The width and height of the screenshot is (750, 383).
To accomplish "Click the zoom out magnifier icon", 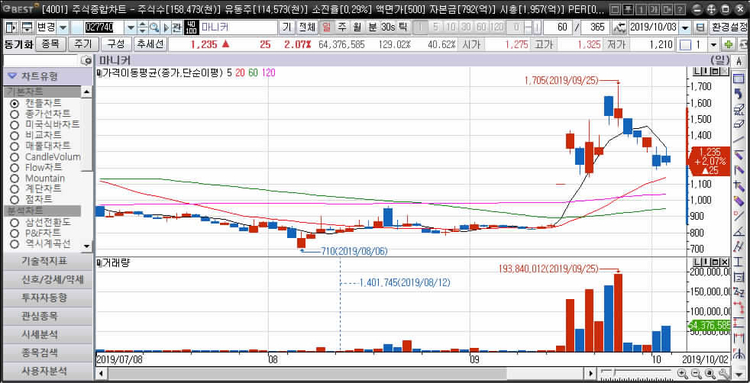I will [x=696, y=373].
